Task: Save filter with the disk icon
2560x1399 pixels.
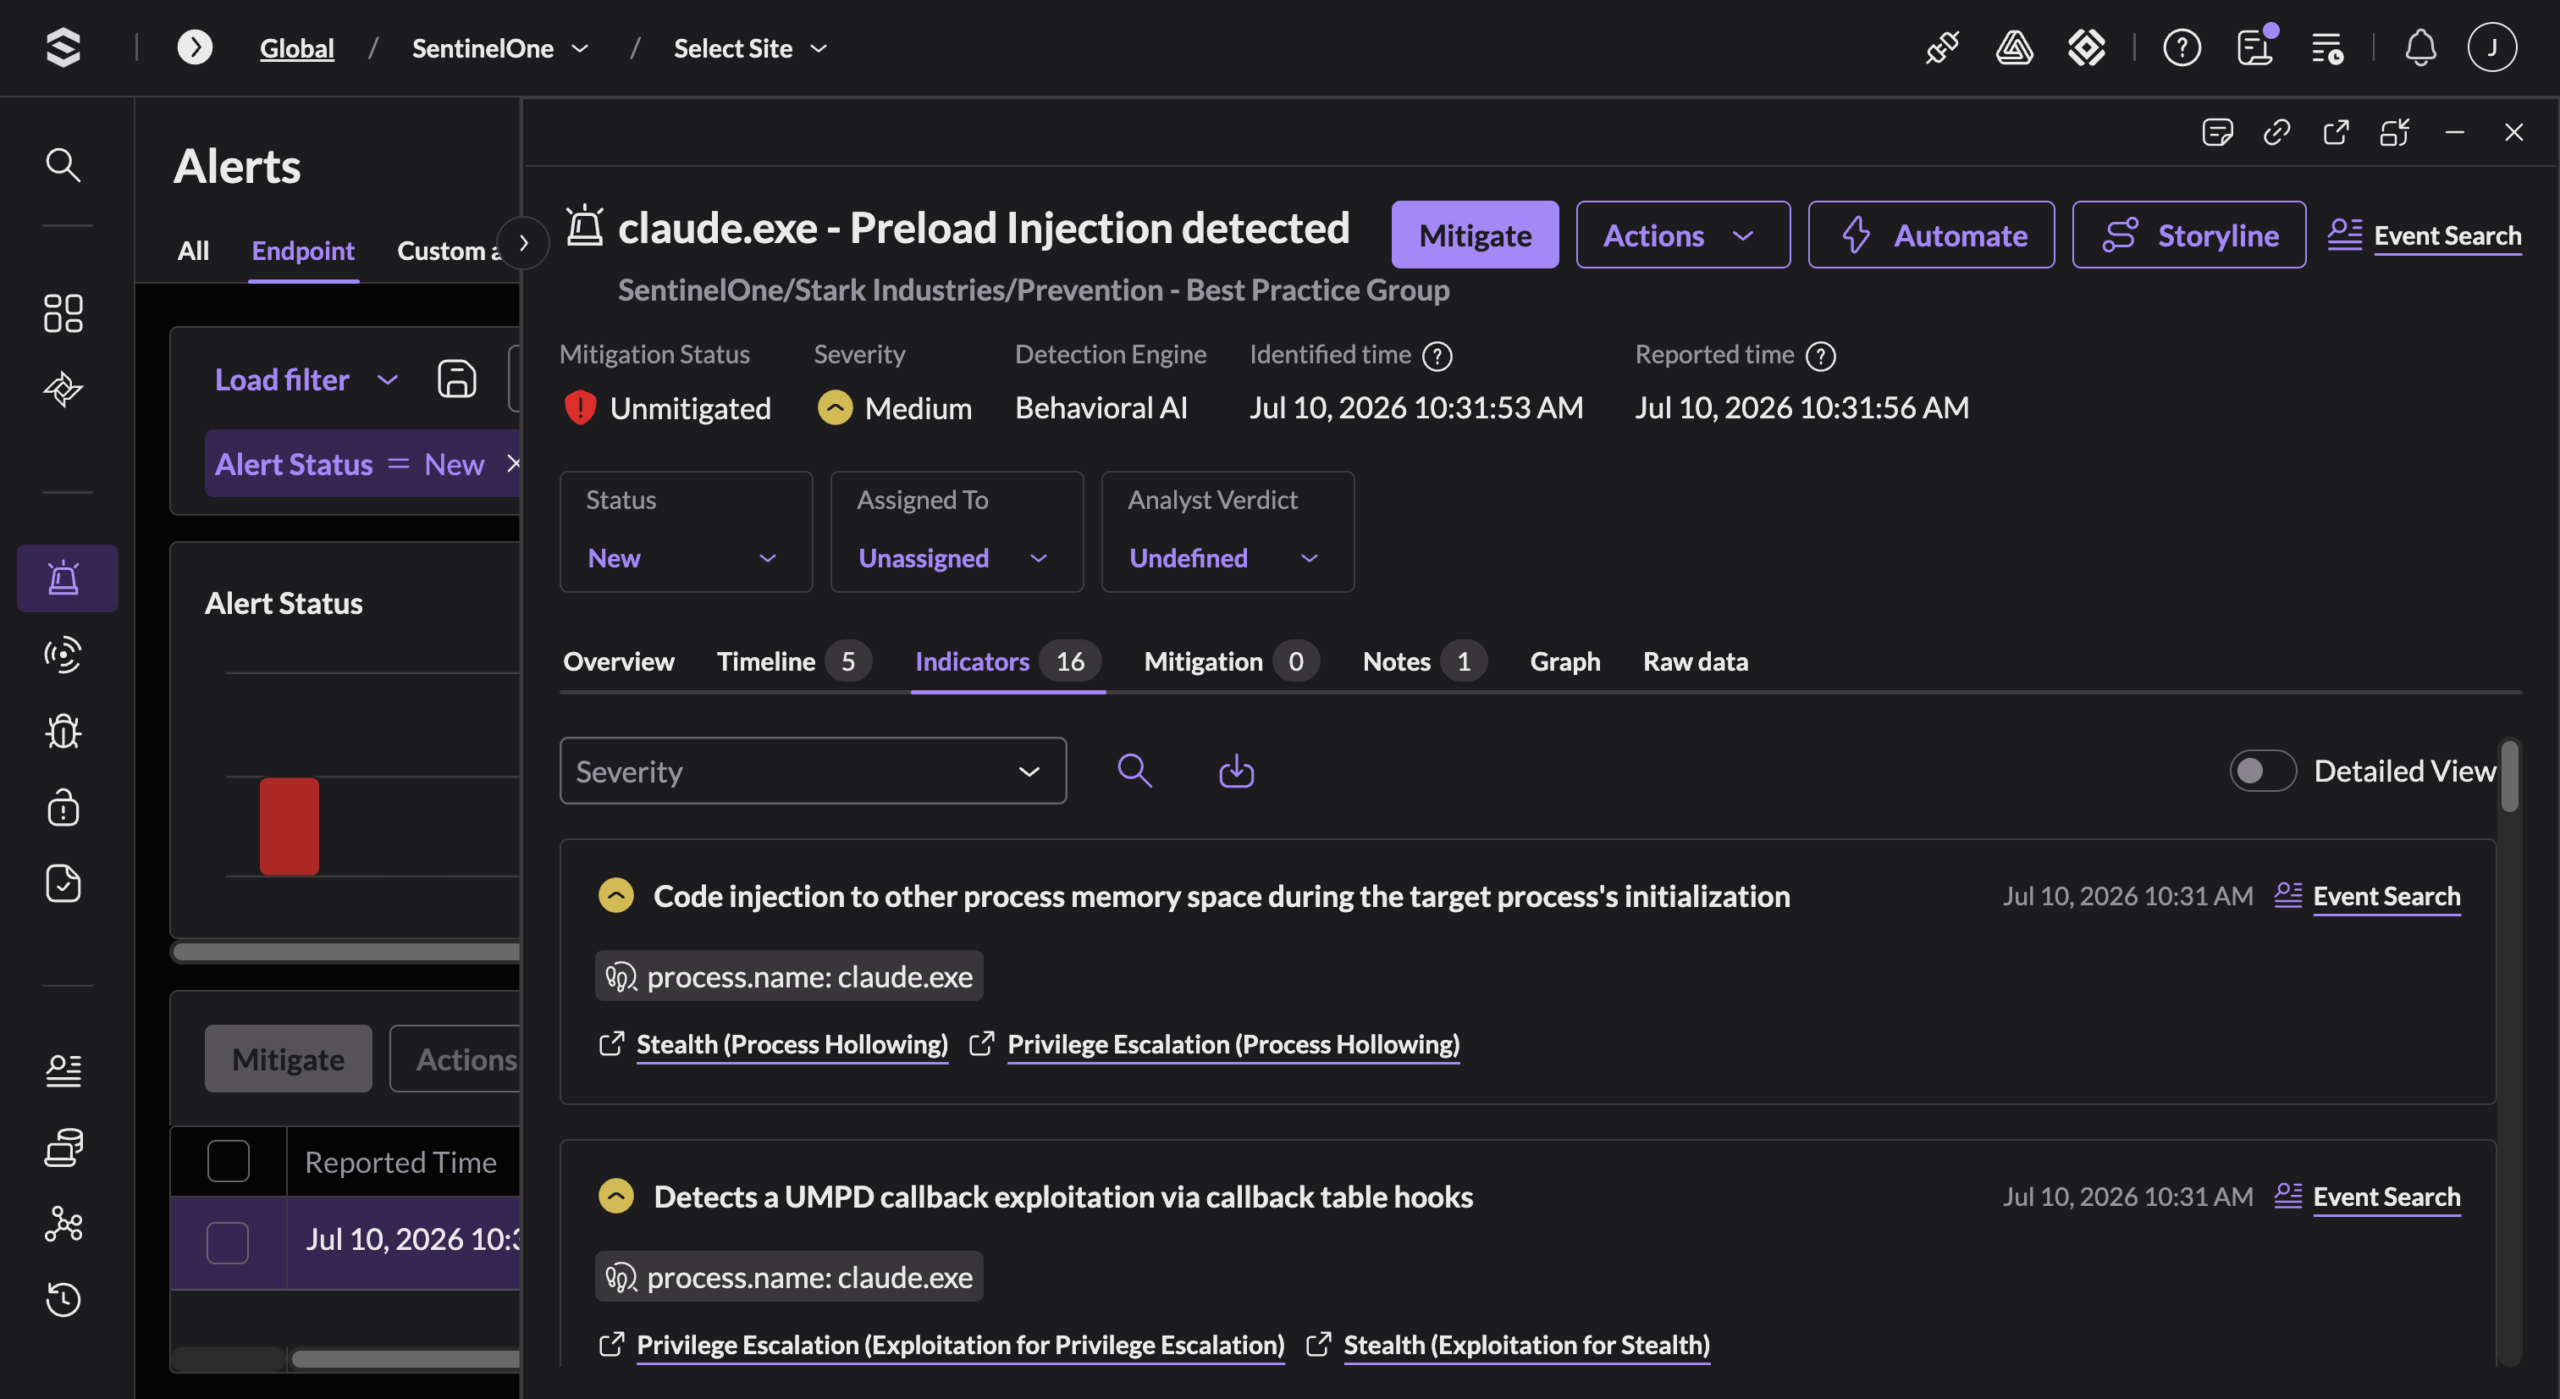Action: (457, 379)
